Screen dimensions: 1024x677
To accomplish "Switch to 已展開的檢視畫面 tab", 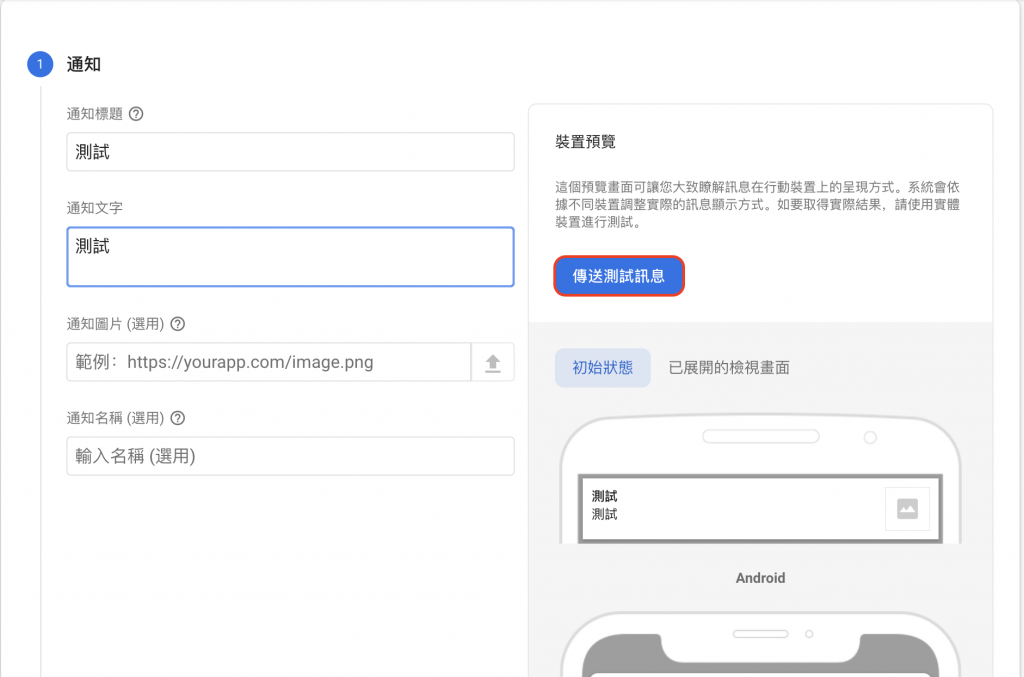I will [x=729, y=368].
